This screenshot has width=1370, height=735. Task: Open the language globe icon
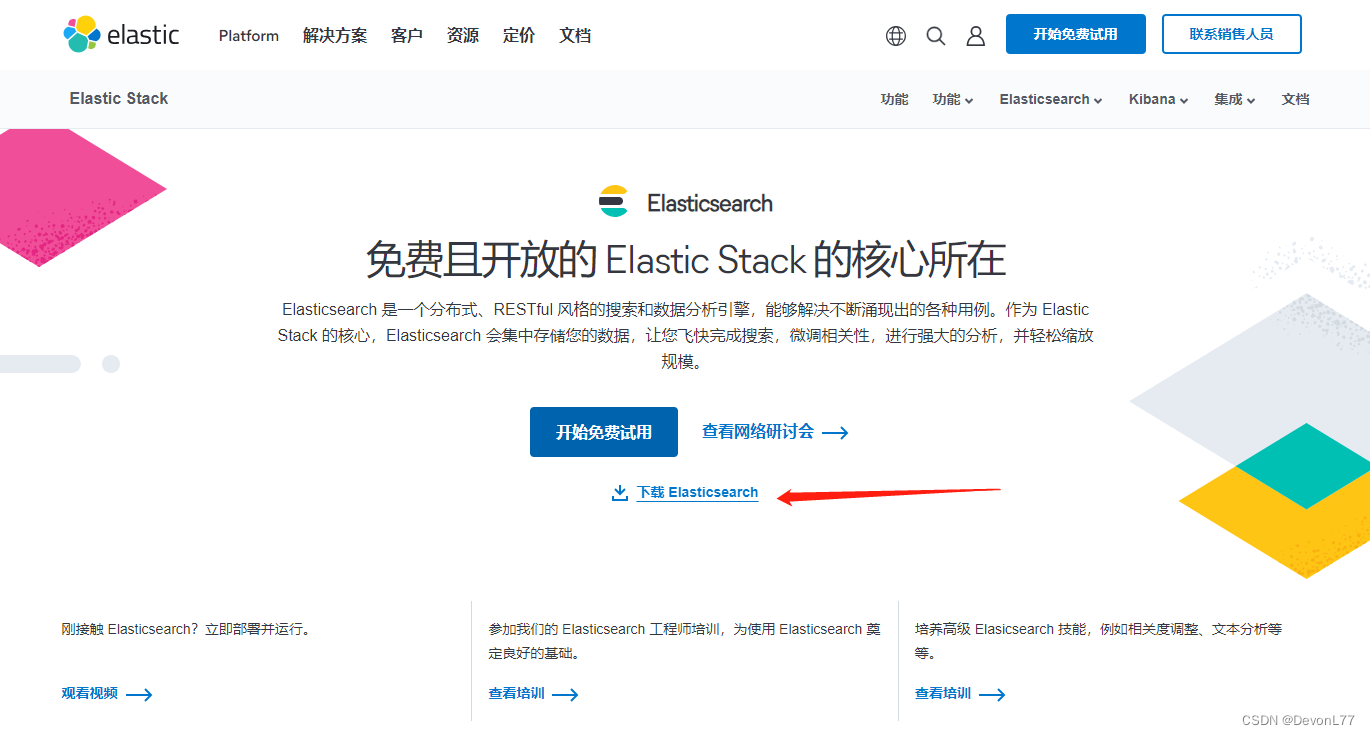pyautogui.click(x=896, y=36)
